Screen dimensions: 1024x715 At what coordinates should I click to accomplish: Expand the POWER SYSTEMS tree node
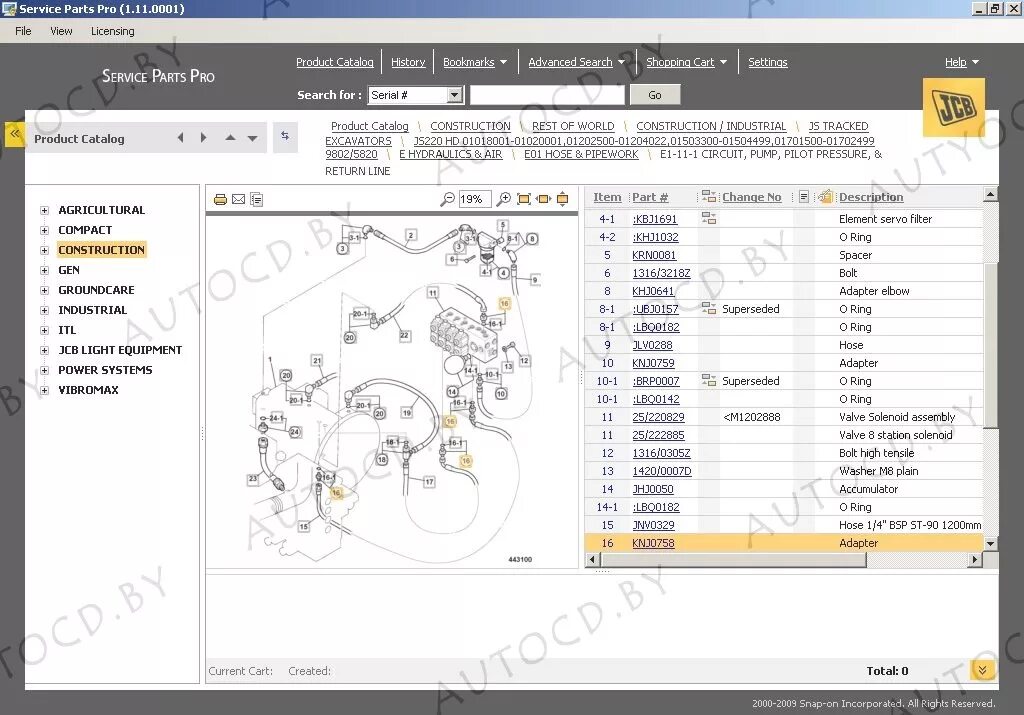point(44,370)
